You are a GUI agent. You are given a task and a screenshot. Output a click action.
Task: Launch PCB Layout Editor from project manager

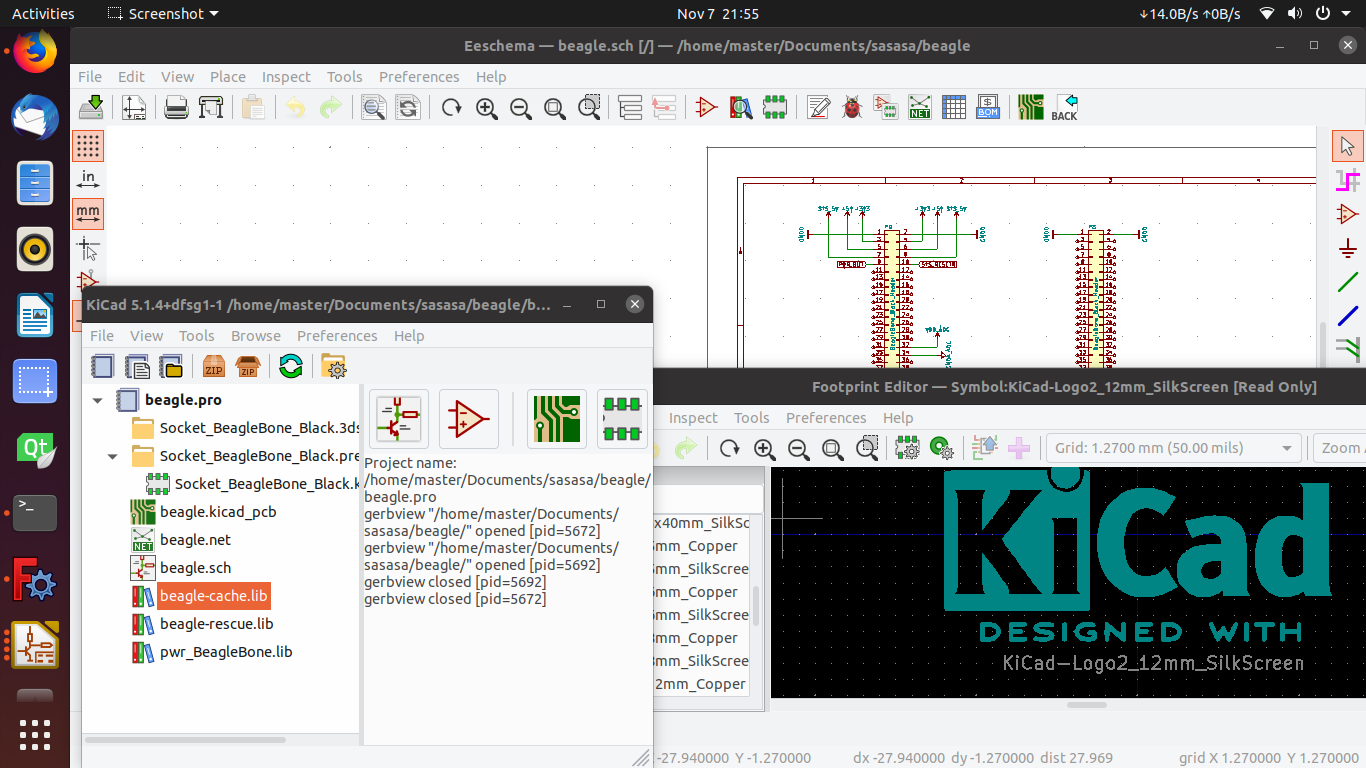(557, 418)
